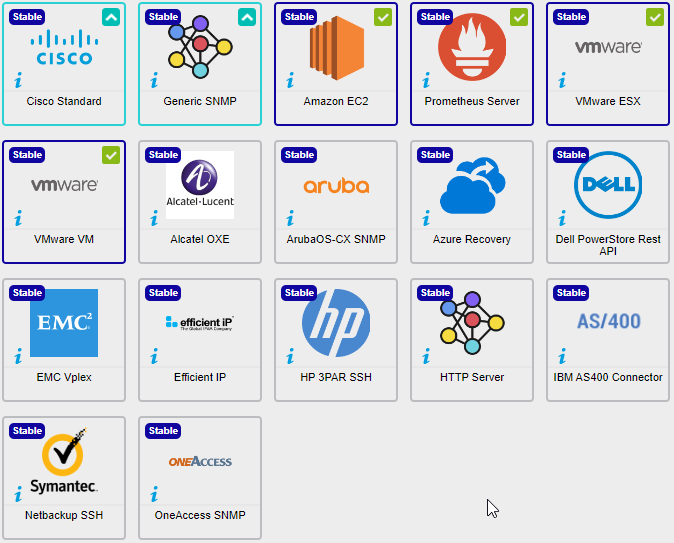The width and height of the screenshot is (674, 543).
Task: Select the Prometheus Server label
Action: pos(472,101)
